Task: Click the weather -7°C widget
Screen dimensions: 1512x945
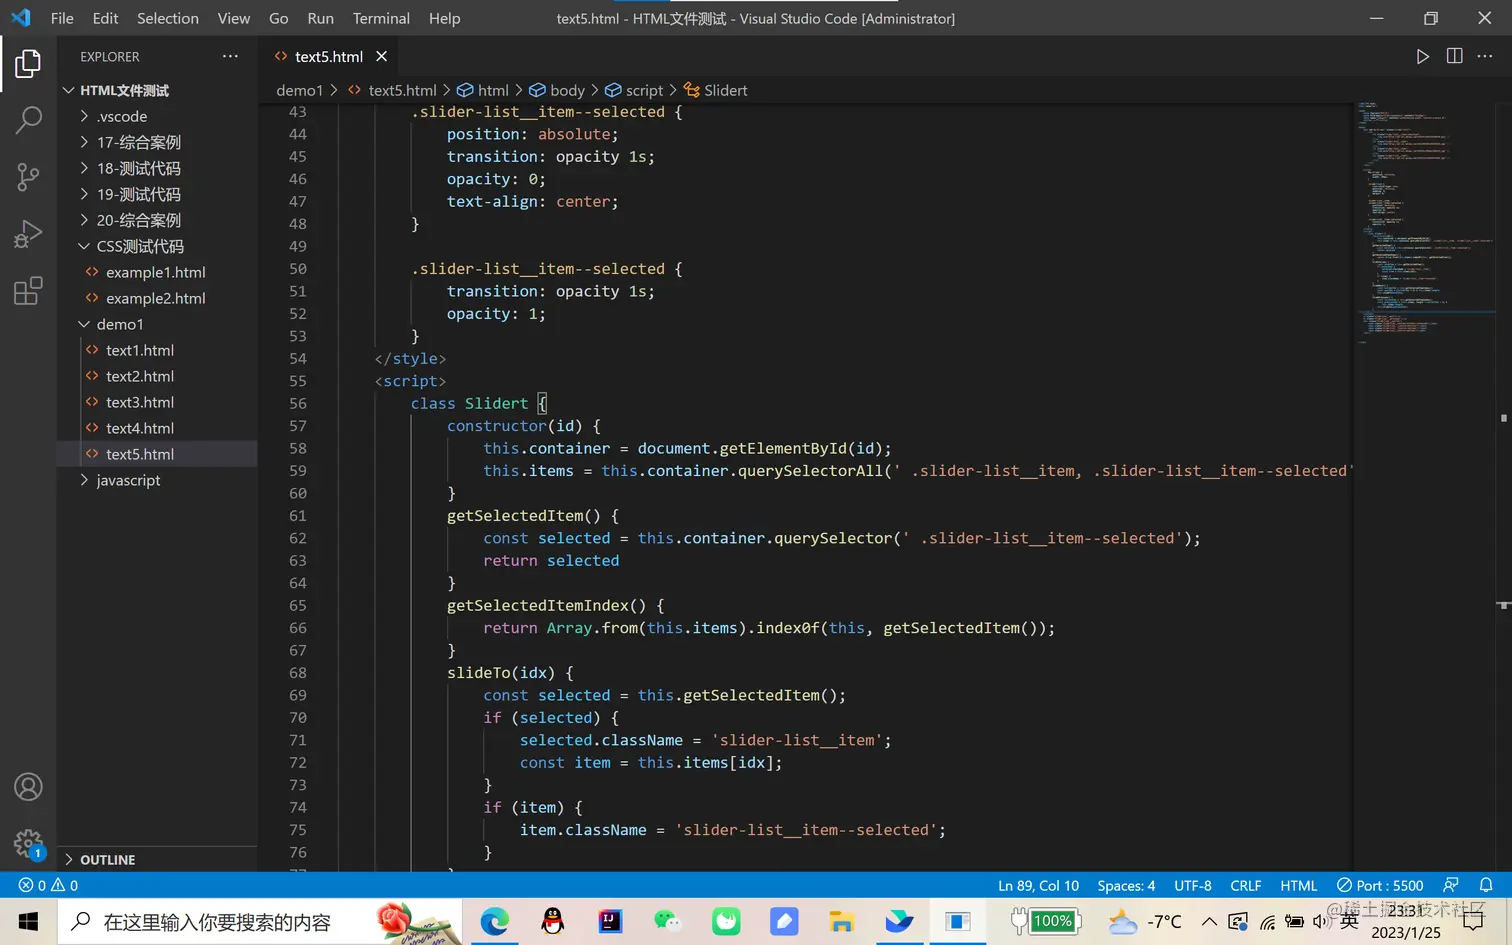Action: 1145,922
